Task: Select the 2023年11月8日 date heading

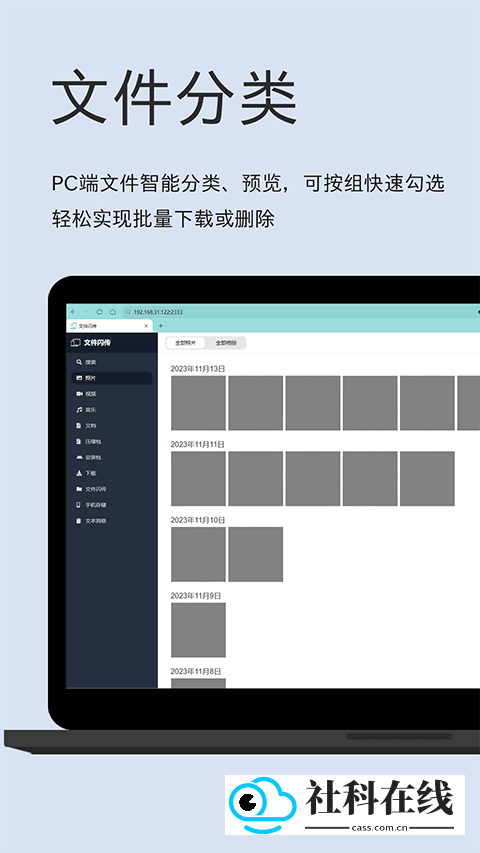Action: click(196, 671)
